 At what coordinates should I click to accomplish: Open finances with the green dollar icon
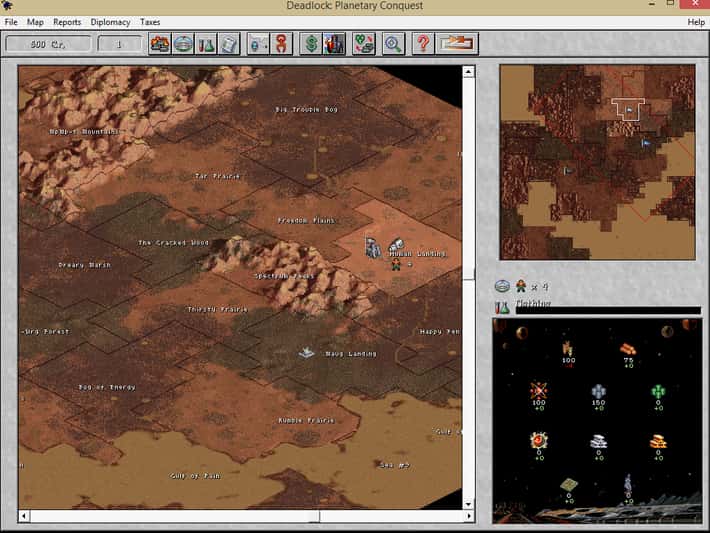(311, 44)
